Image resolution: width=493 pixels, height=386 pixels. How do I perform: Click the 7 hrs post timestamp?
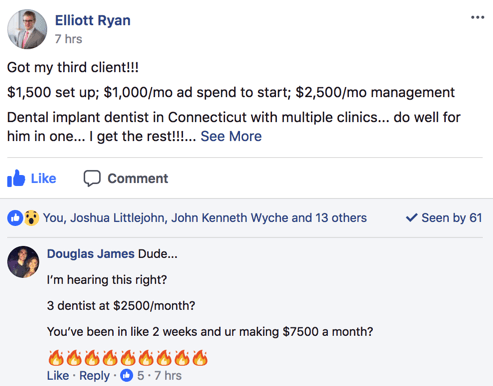[68, 39]
